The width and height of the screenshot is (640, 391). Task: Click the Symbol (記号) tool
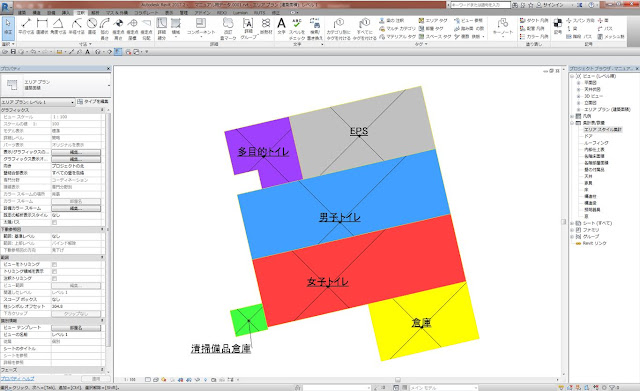pos(558,26)
